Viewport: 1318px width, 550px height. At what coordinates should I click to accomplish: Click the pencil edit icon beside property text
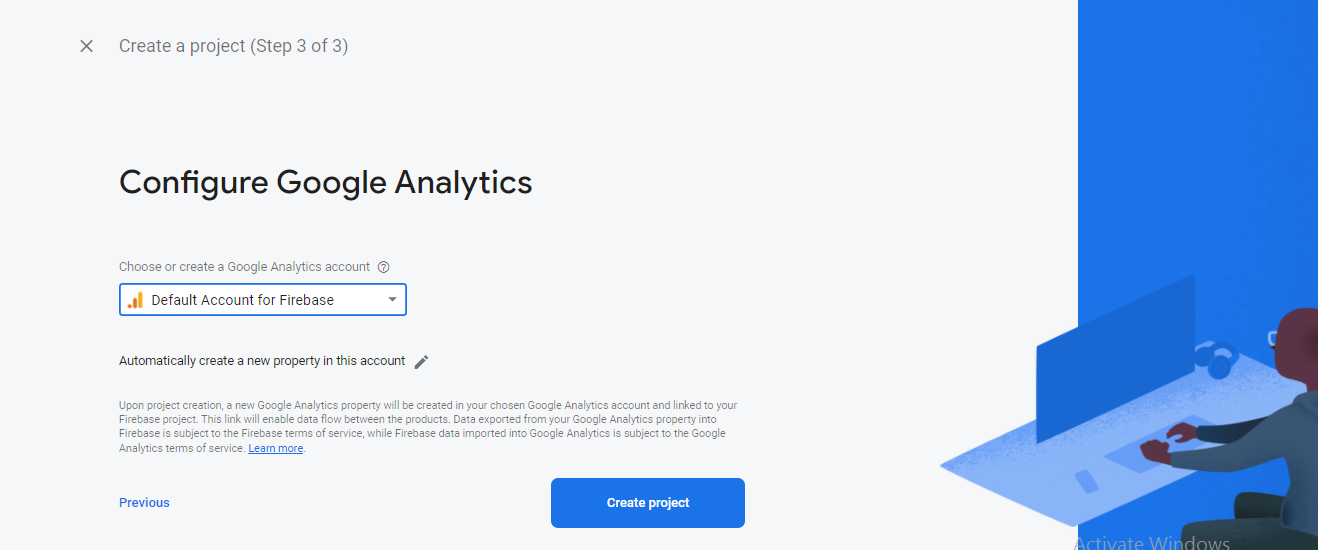pos(421,362)
